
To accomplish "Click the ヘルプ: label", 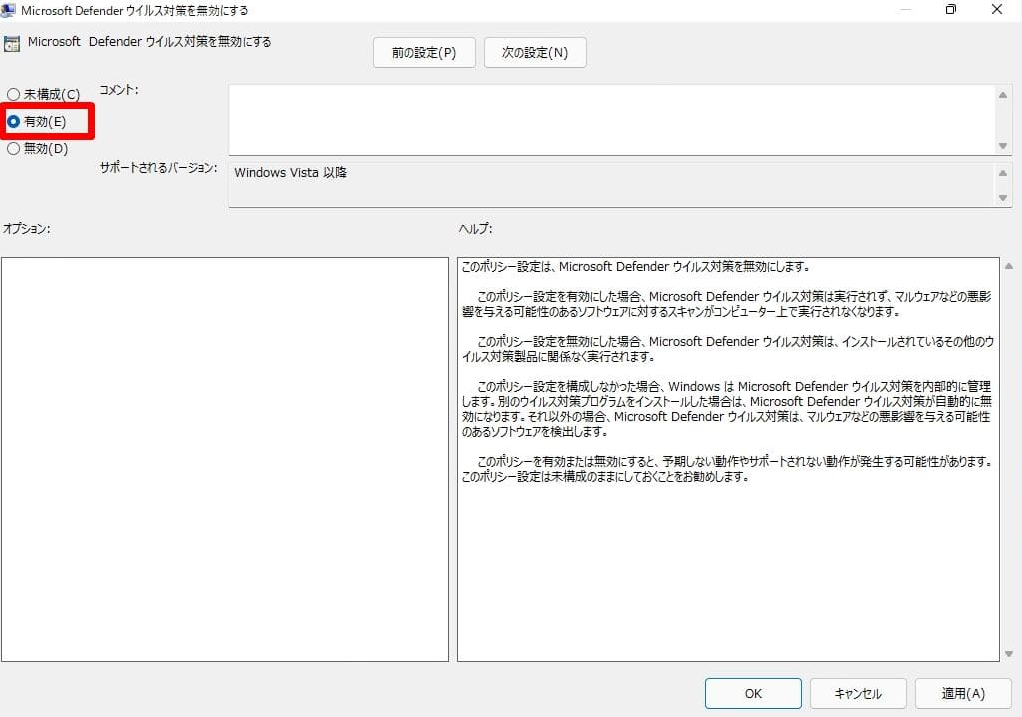I will tap(476, 229).
